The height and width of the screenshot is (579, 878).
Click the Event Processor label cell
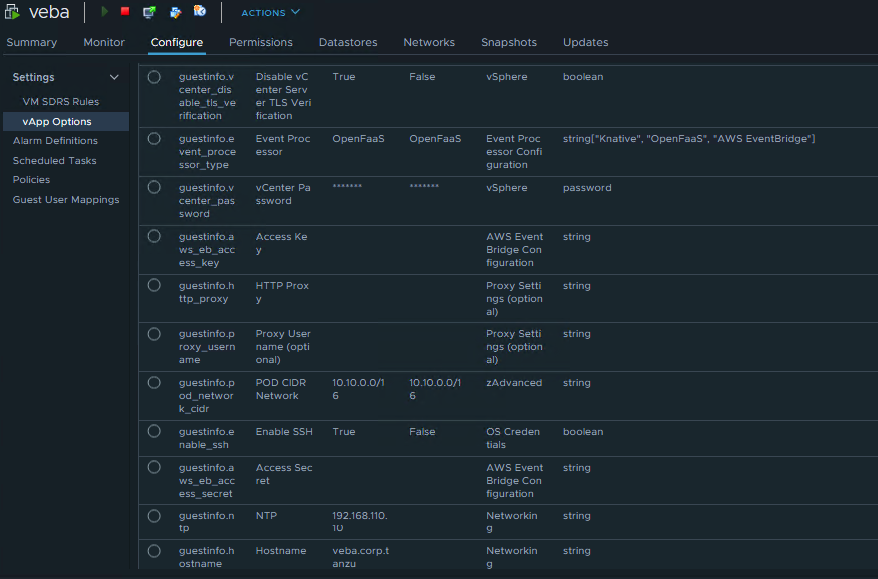[x=283, y=145]
